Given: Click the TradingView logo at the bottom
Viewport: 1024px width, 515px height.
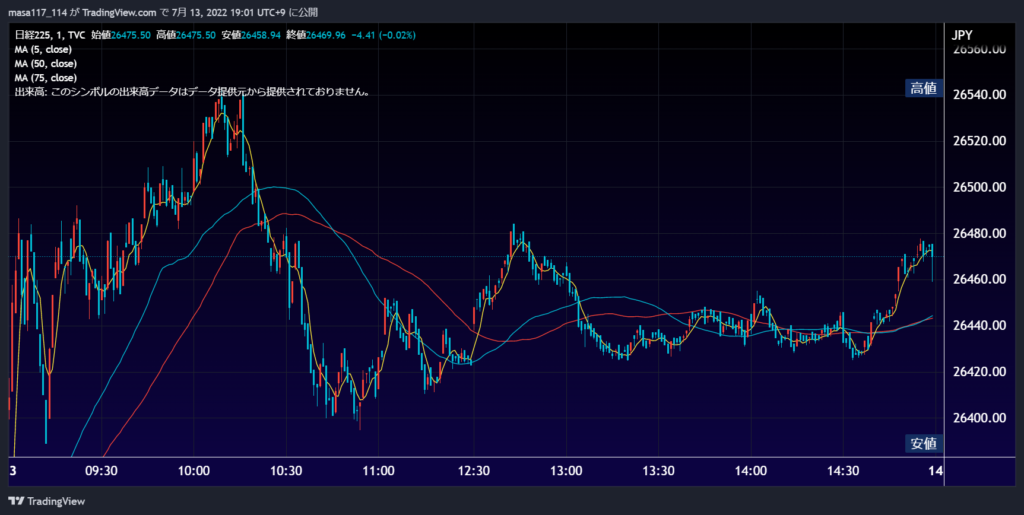Looking at the screenshot, I should [46, 501].
